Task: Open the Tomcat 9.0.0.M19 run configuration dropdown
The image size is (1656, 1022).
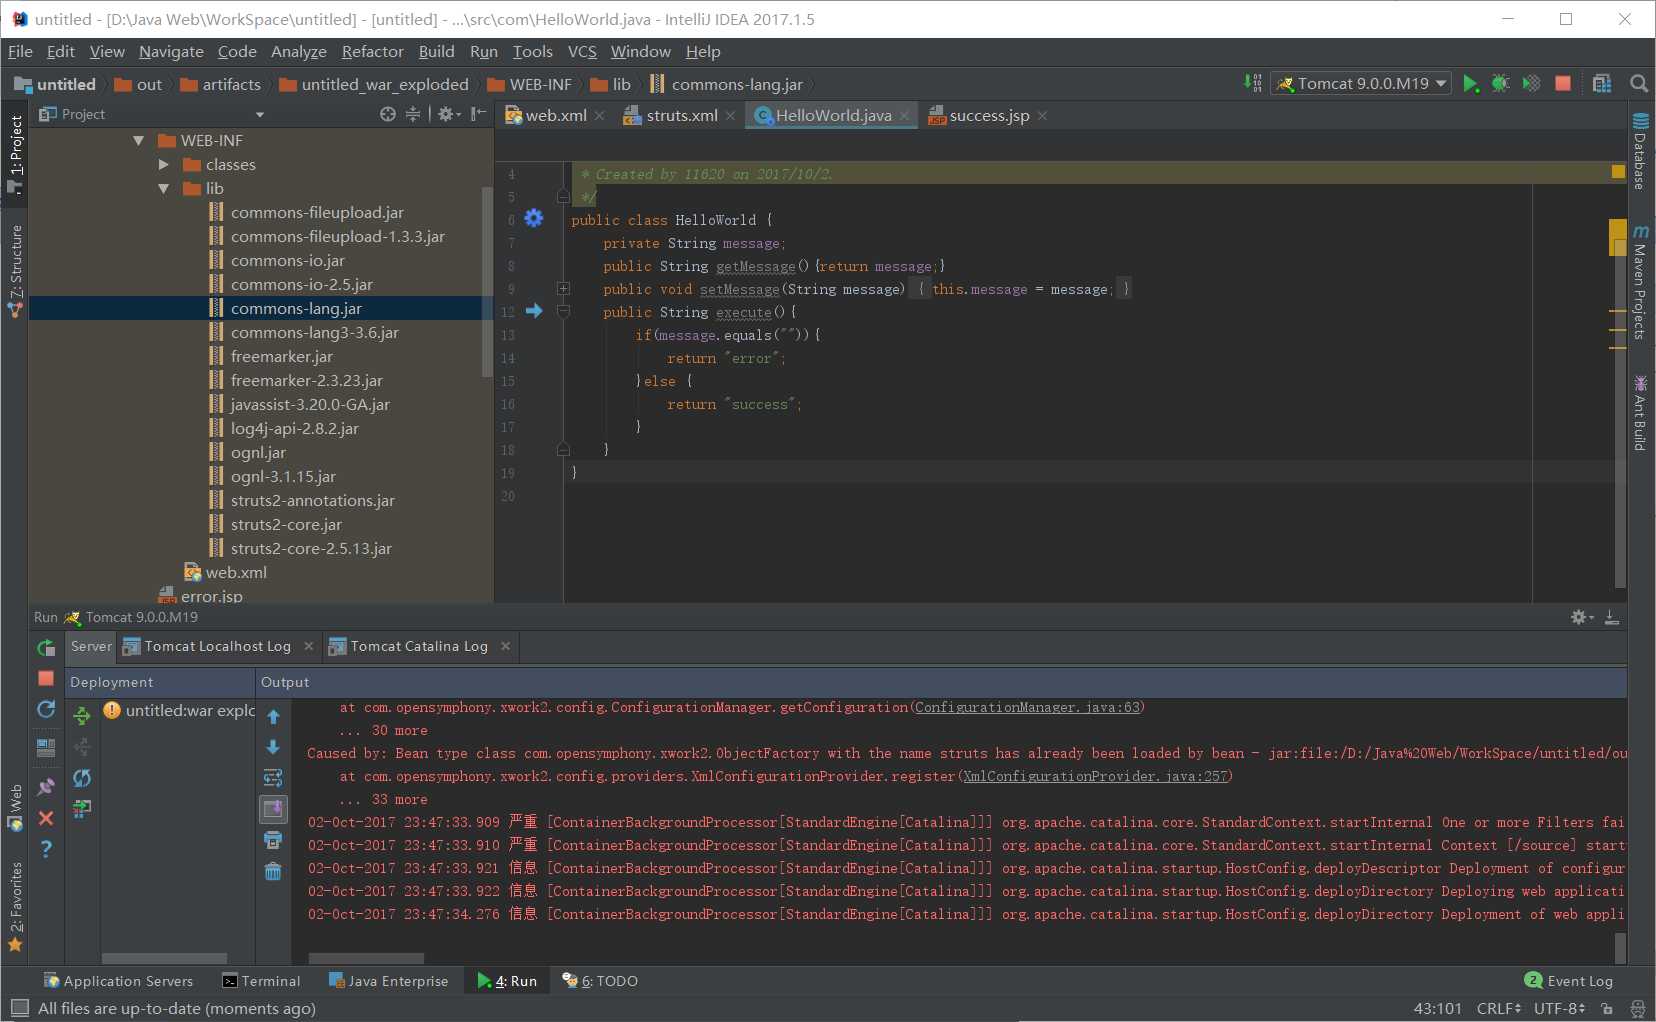Action: pos(1362,84)
